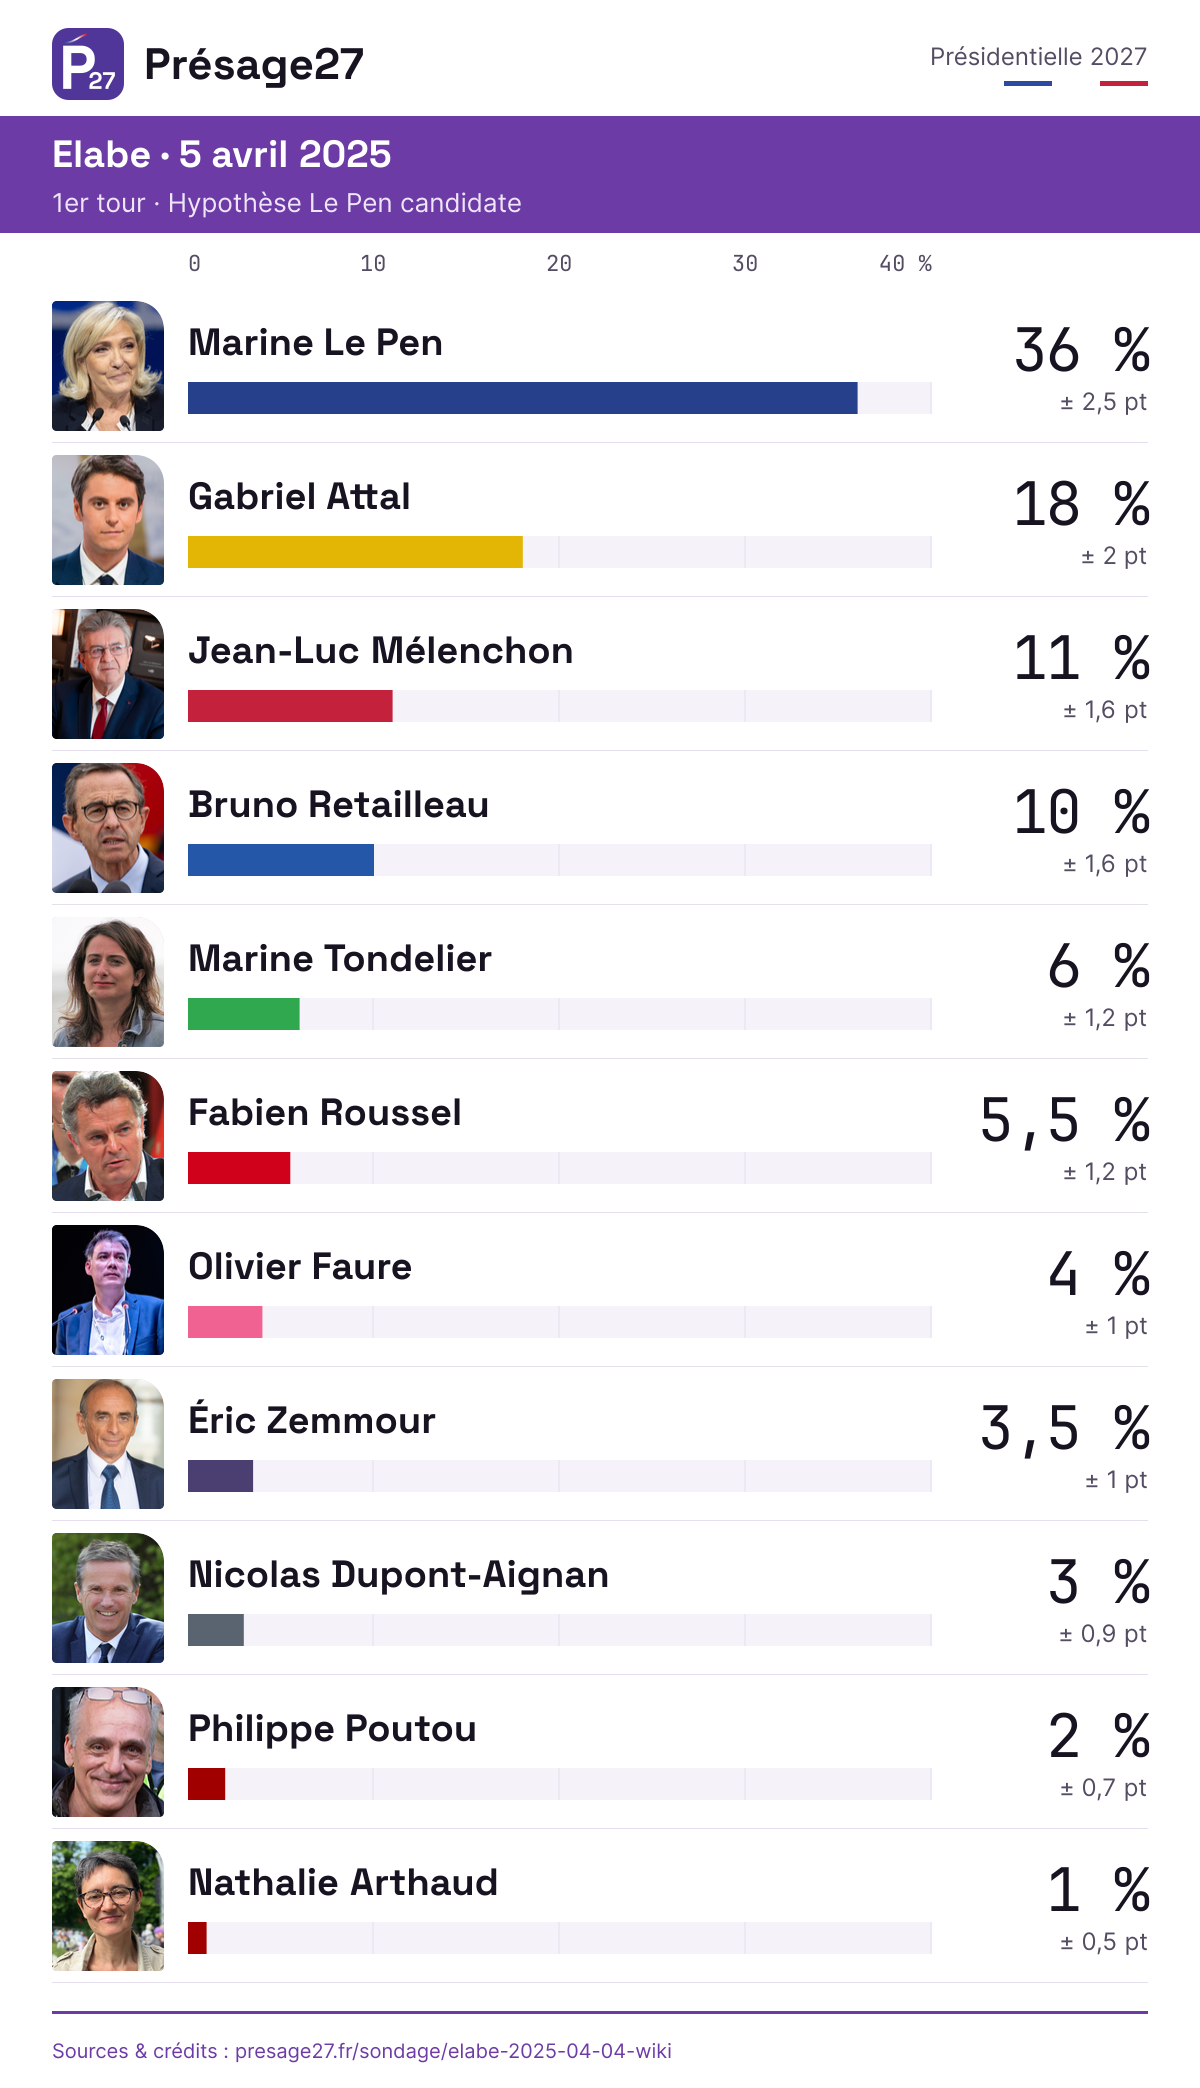Click the 36 % Le Pen score
The height and width of the screenshot is (2088, 1200).
[1082, 350]
